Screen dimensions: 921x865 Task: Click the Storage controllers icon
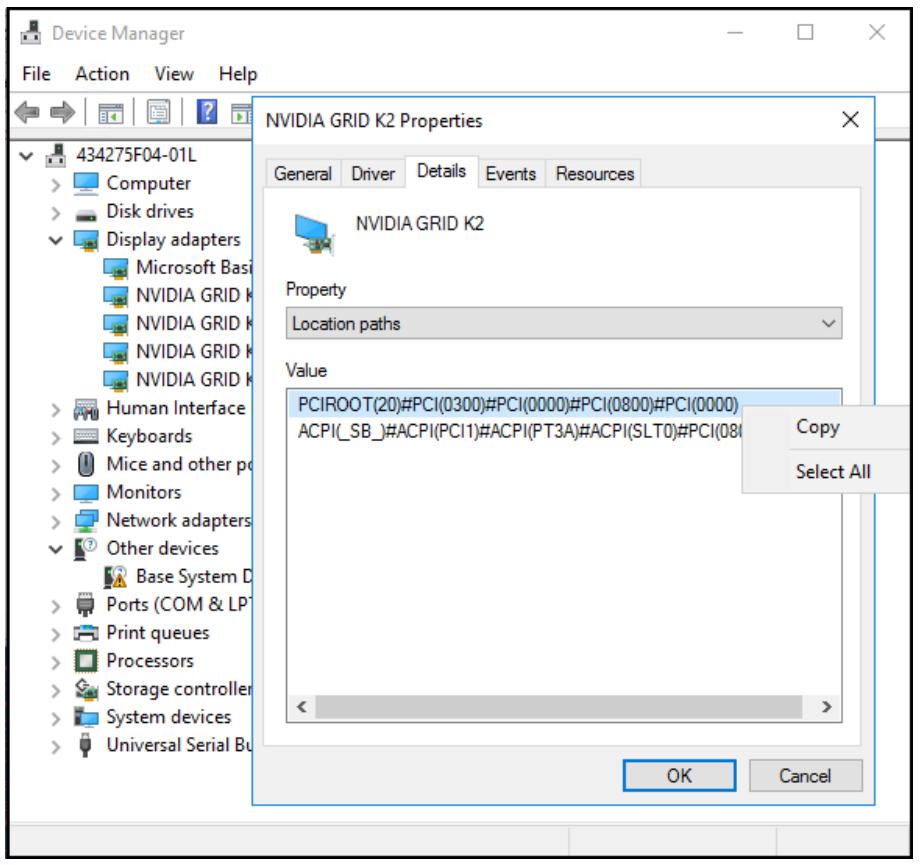86,689
